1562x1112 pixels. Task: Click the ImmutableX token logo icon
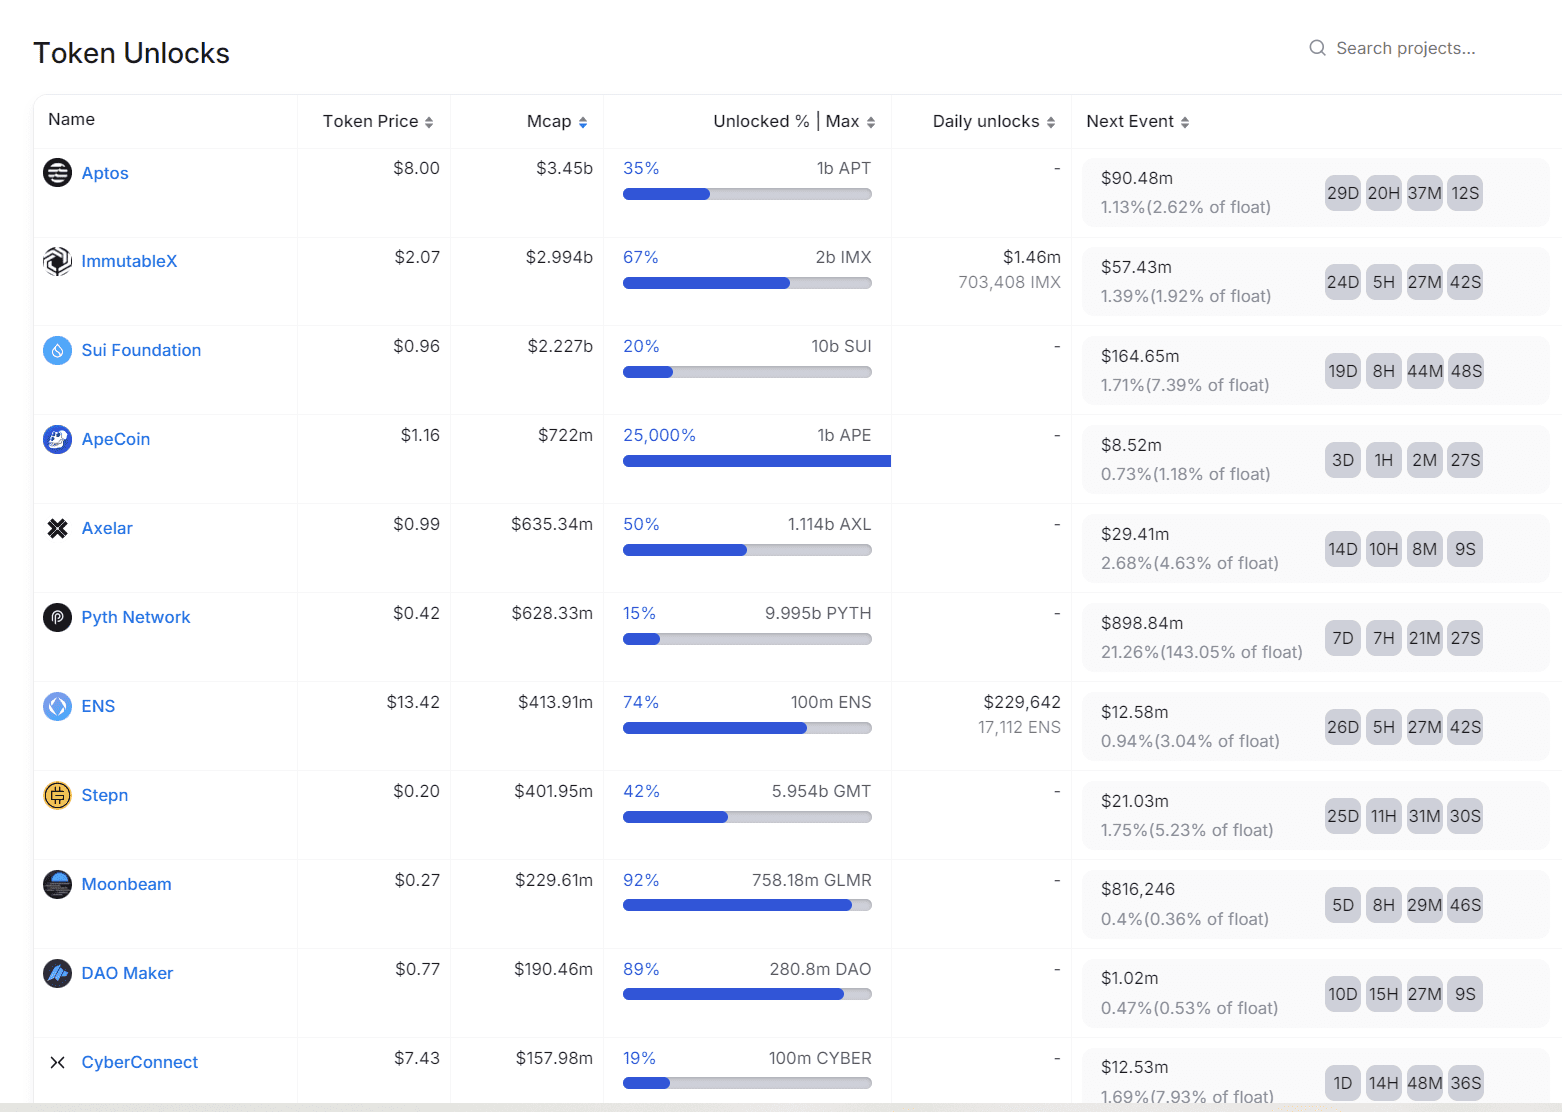tap(57, 261)
